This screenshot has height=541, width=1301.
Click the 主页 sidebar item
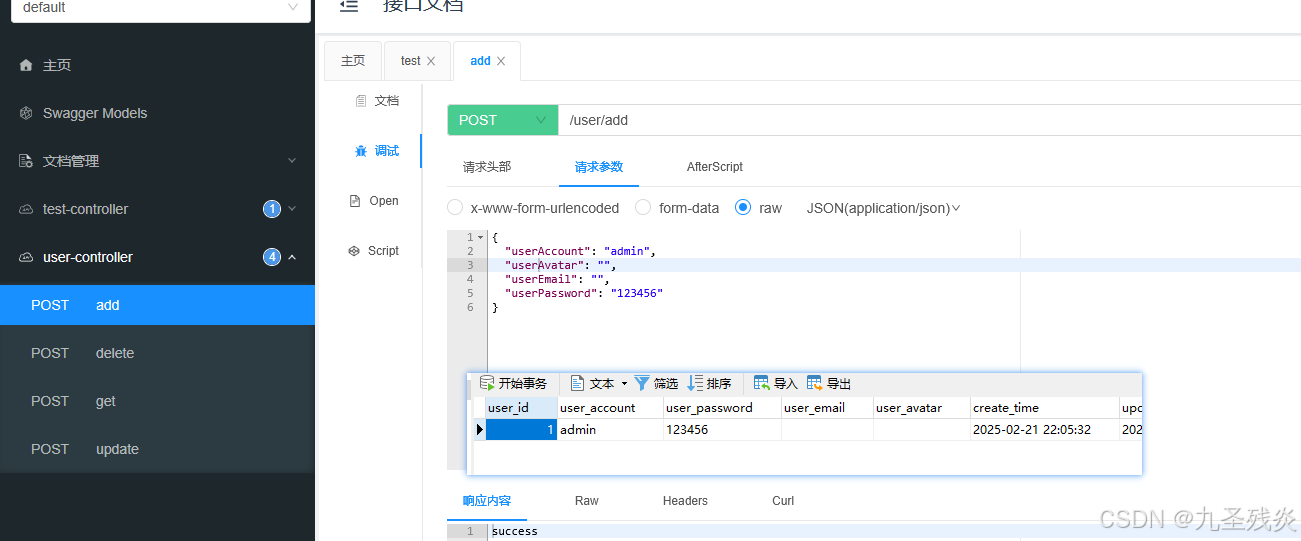point(157,65)
